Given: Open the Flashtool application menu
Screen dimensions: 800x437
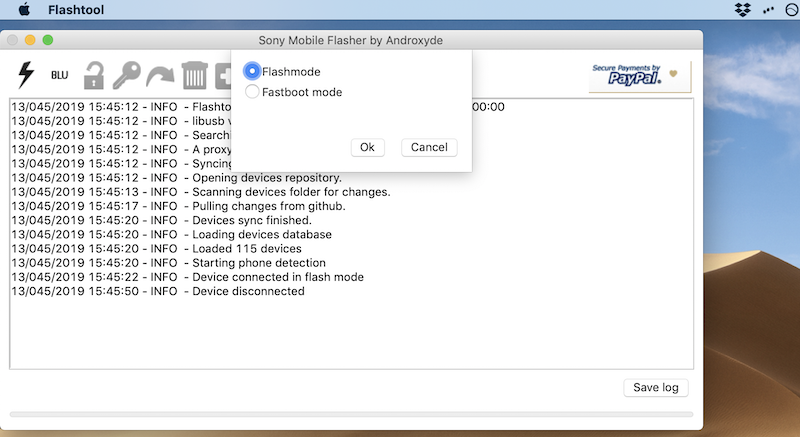Looking at the screenshot, I should [x=80, y=10].
